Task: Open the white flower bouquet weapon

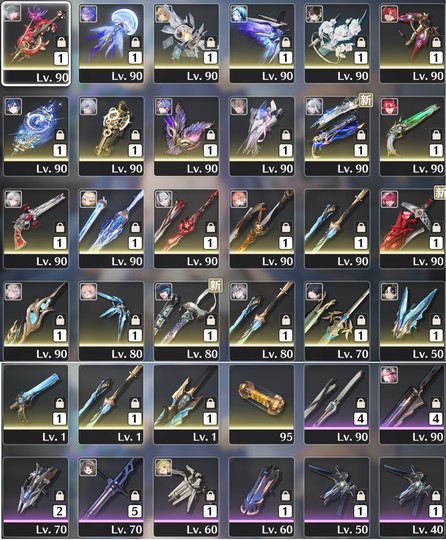Action: pos(337,43)
